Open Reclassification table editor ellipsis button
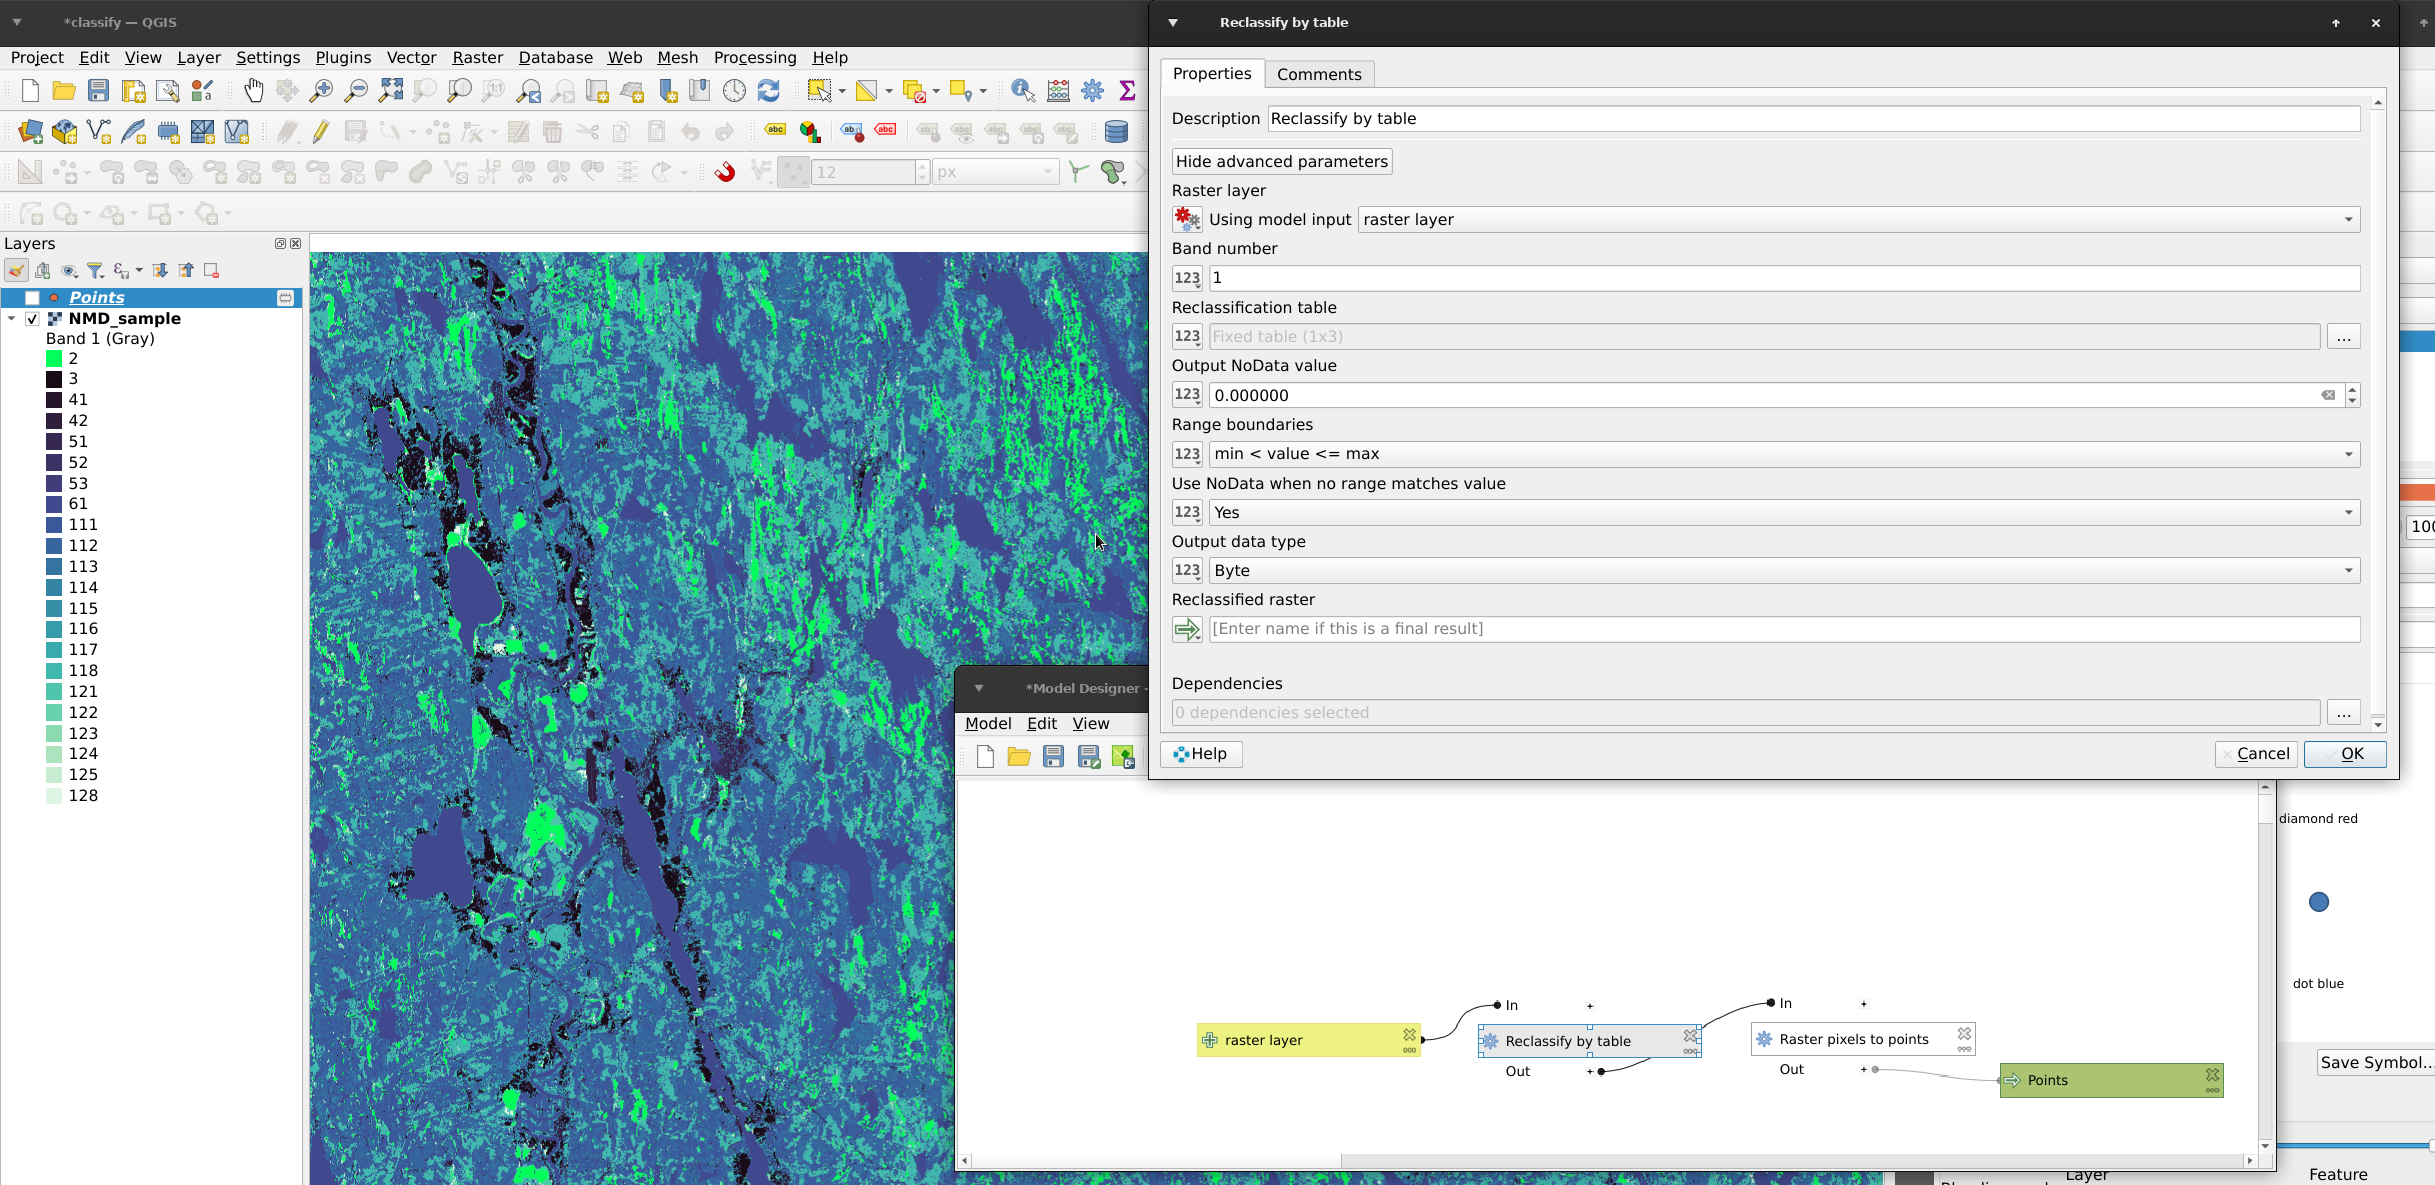 [2344, 337]
